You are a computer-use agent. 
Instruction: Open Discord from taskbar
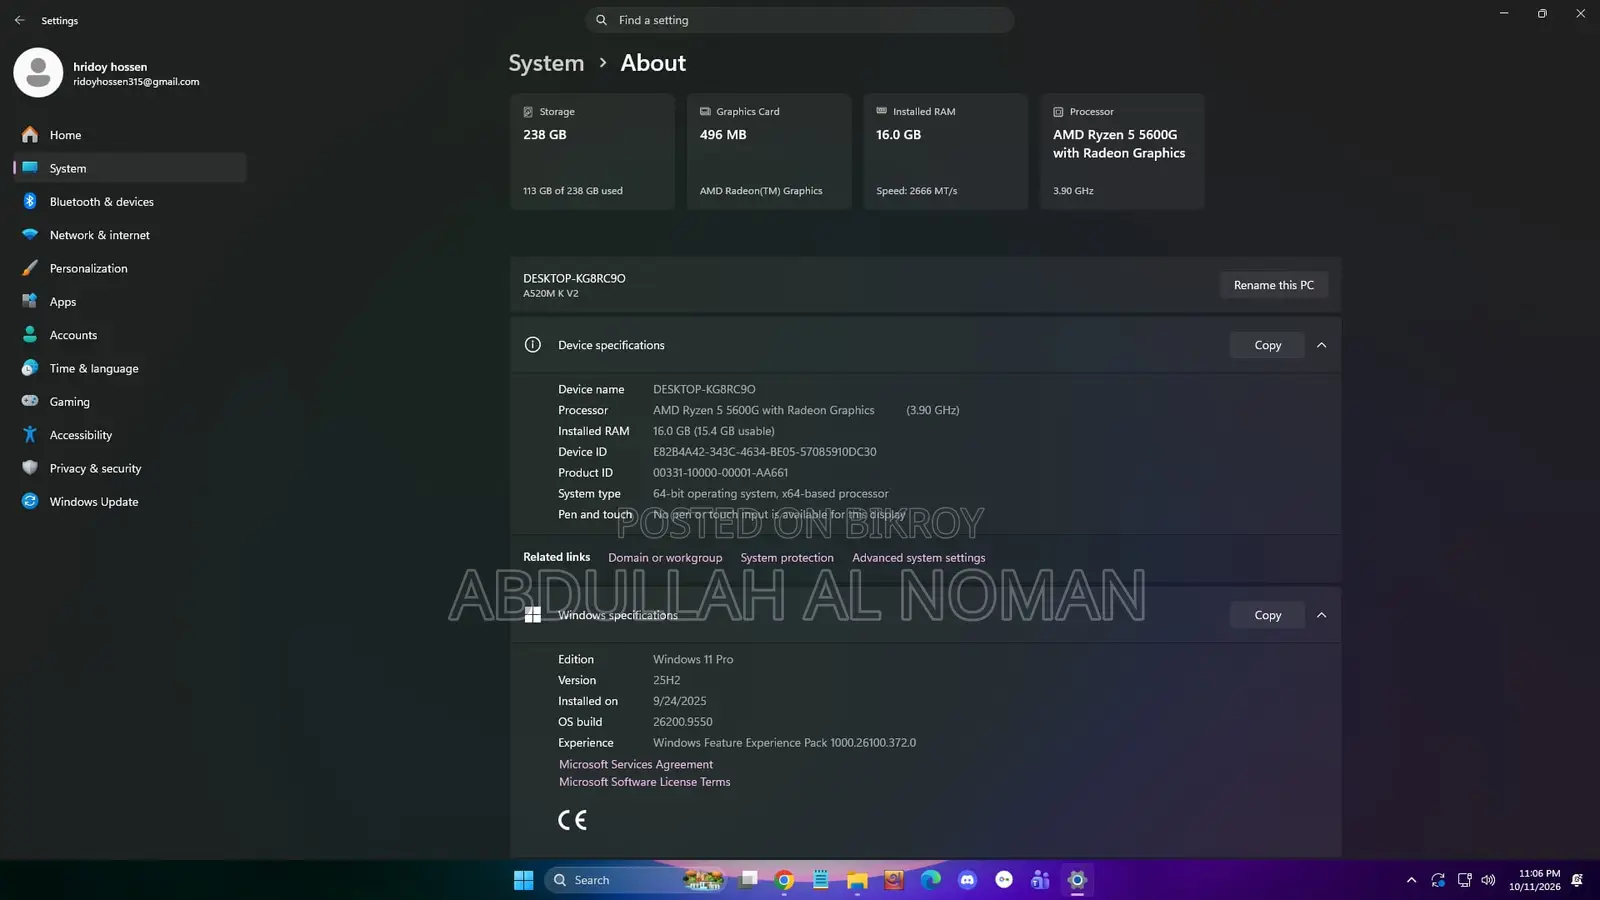click(x=967, y=880)
